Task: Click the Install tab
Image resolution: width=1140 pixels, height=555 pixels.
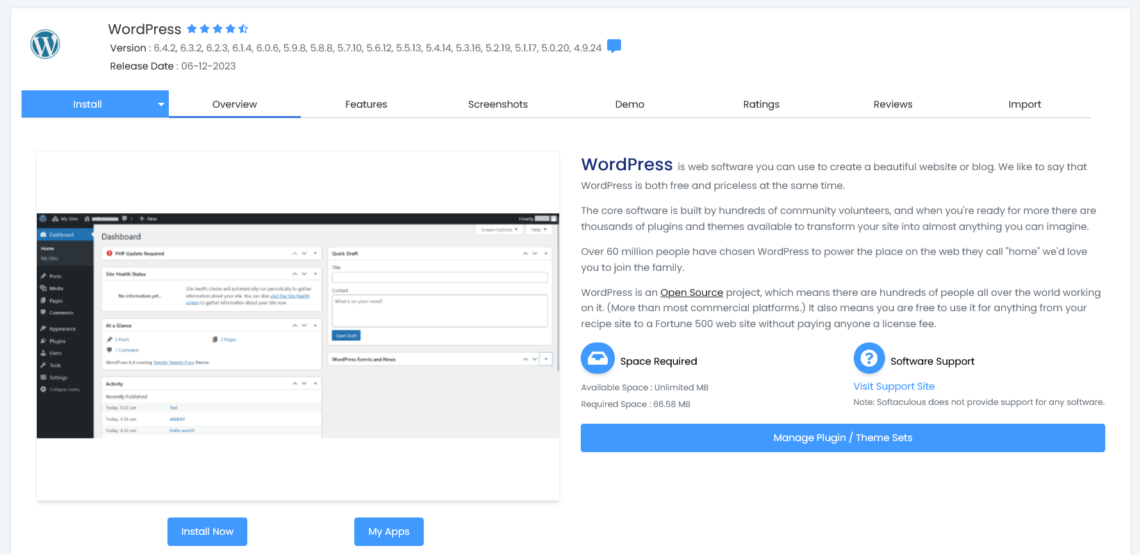Action: pos(87,104)
